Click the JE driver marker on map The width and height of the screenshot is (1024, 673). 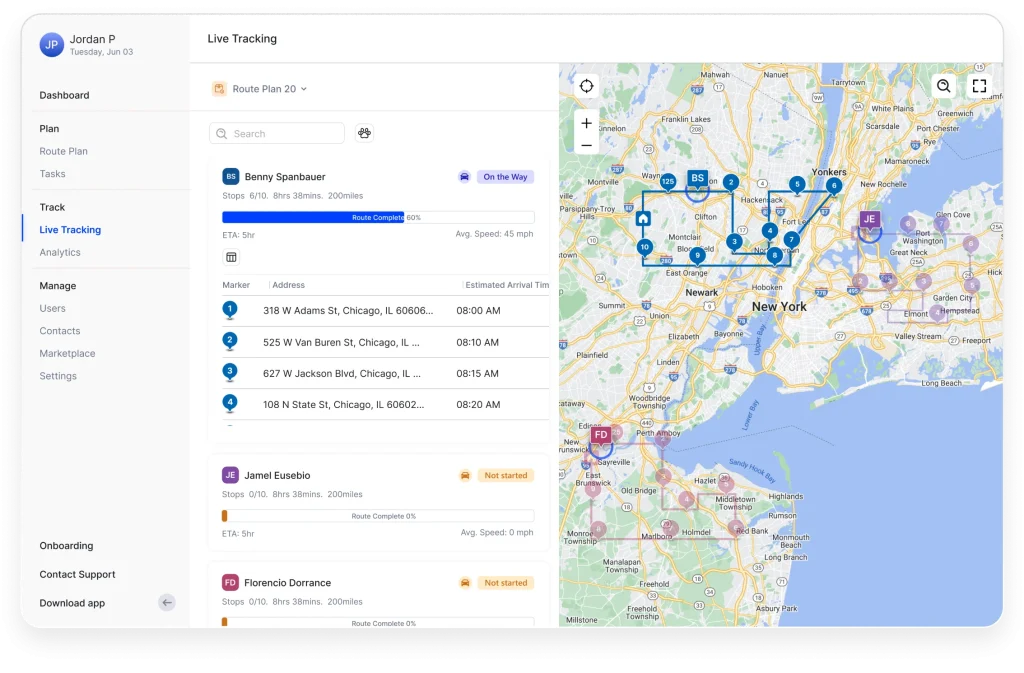coord(869,219)
